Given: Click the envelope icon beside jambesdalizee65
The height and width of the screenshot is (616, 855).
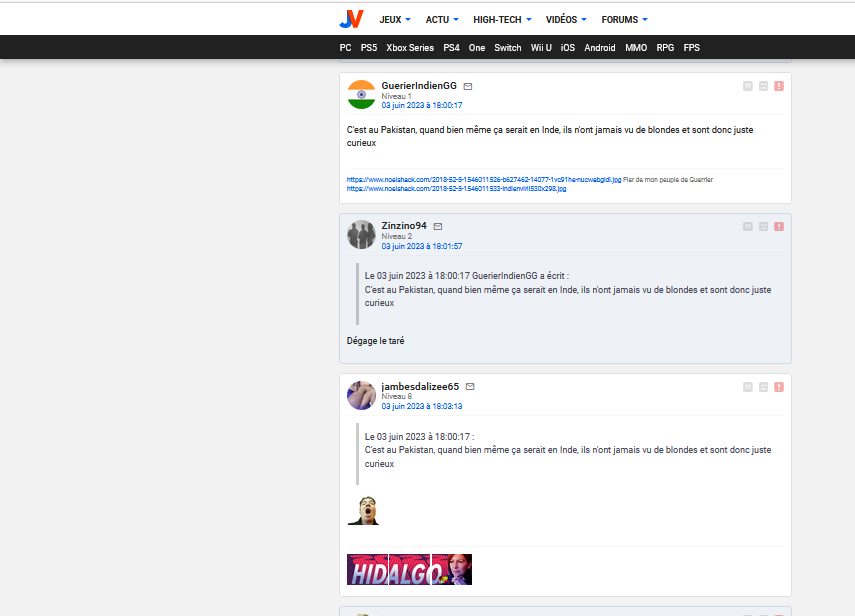Looking at the screenshot, I should coord(470,386).
